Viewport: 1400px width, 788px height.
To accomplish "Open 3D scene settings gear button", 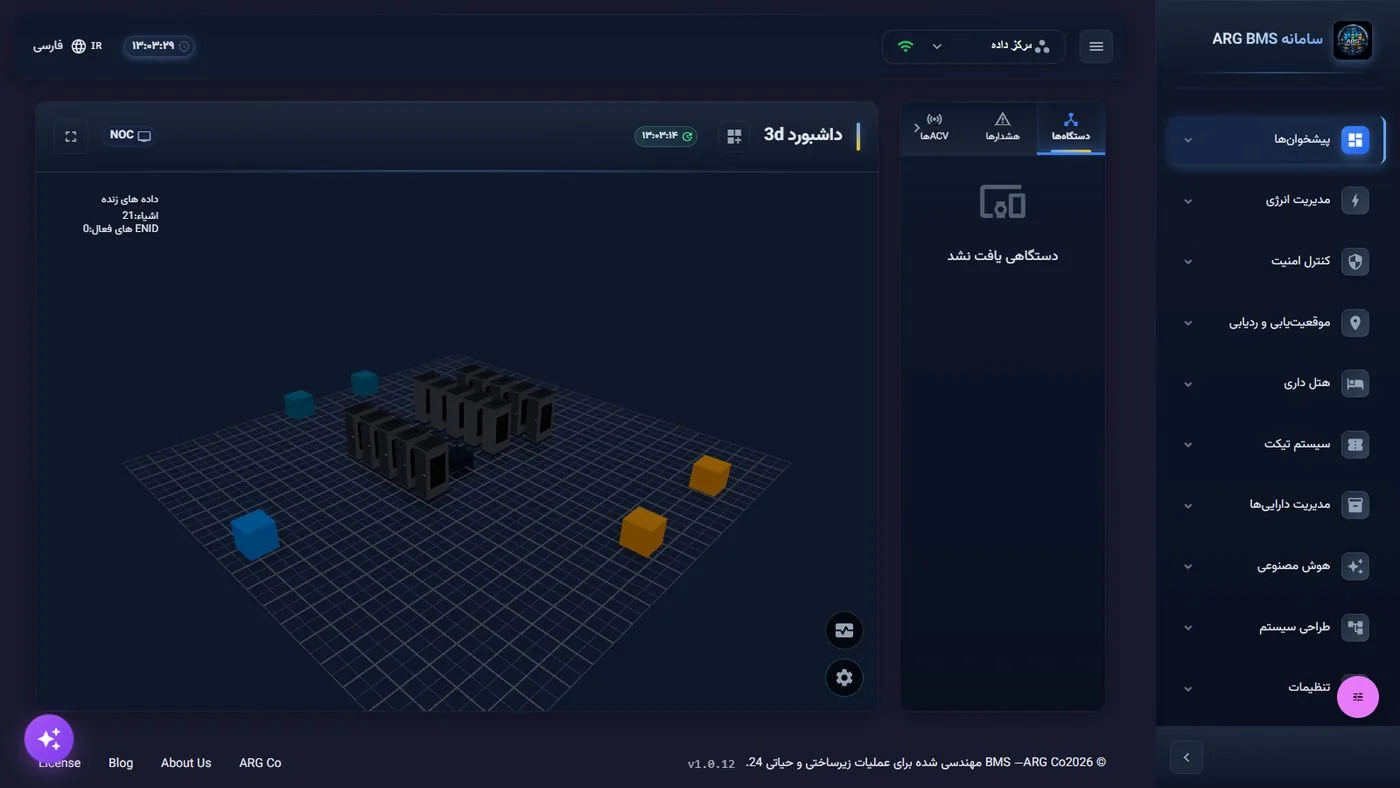I will (x=844, y=678).
